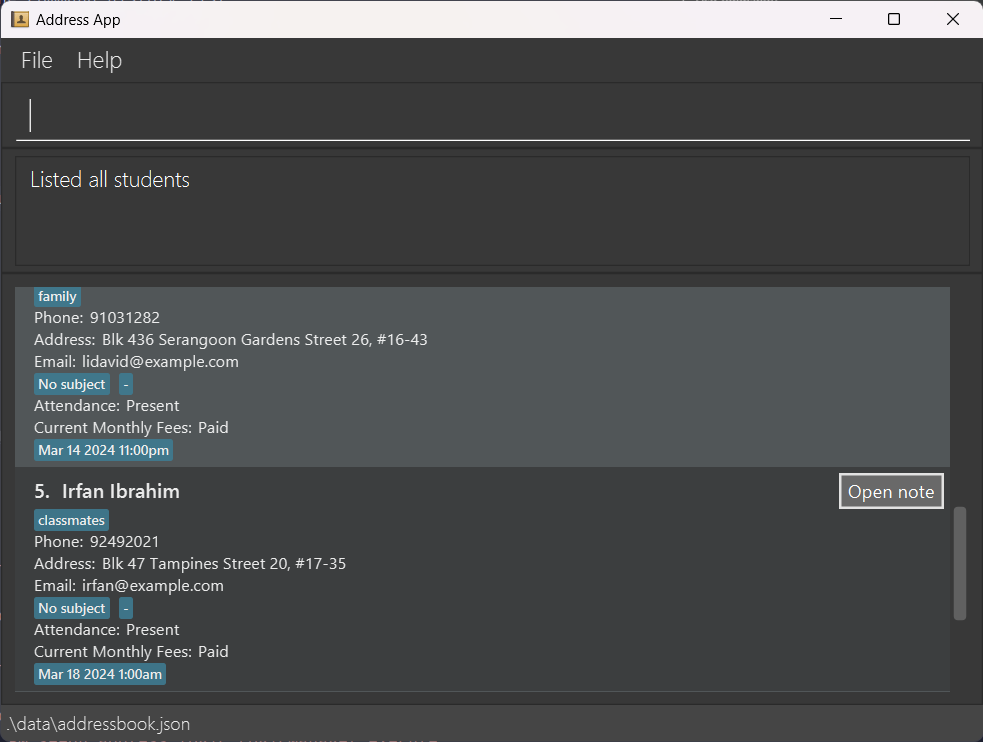The width and height of the screenshot is (983, 742).
Task: Click the Address App title bar icon
Action: [19, 19]
